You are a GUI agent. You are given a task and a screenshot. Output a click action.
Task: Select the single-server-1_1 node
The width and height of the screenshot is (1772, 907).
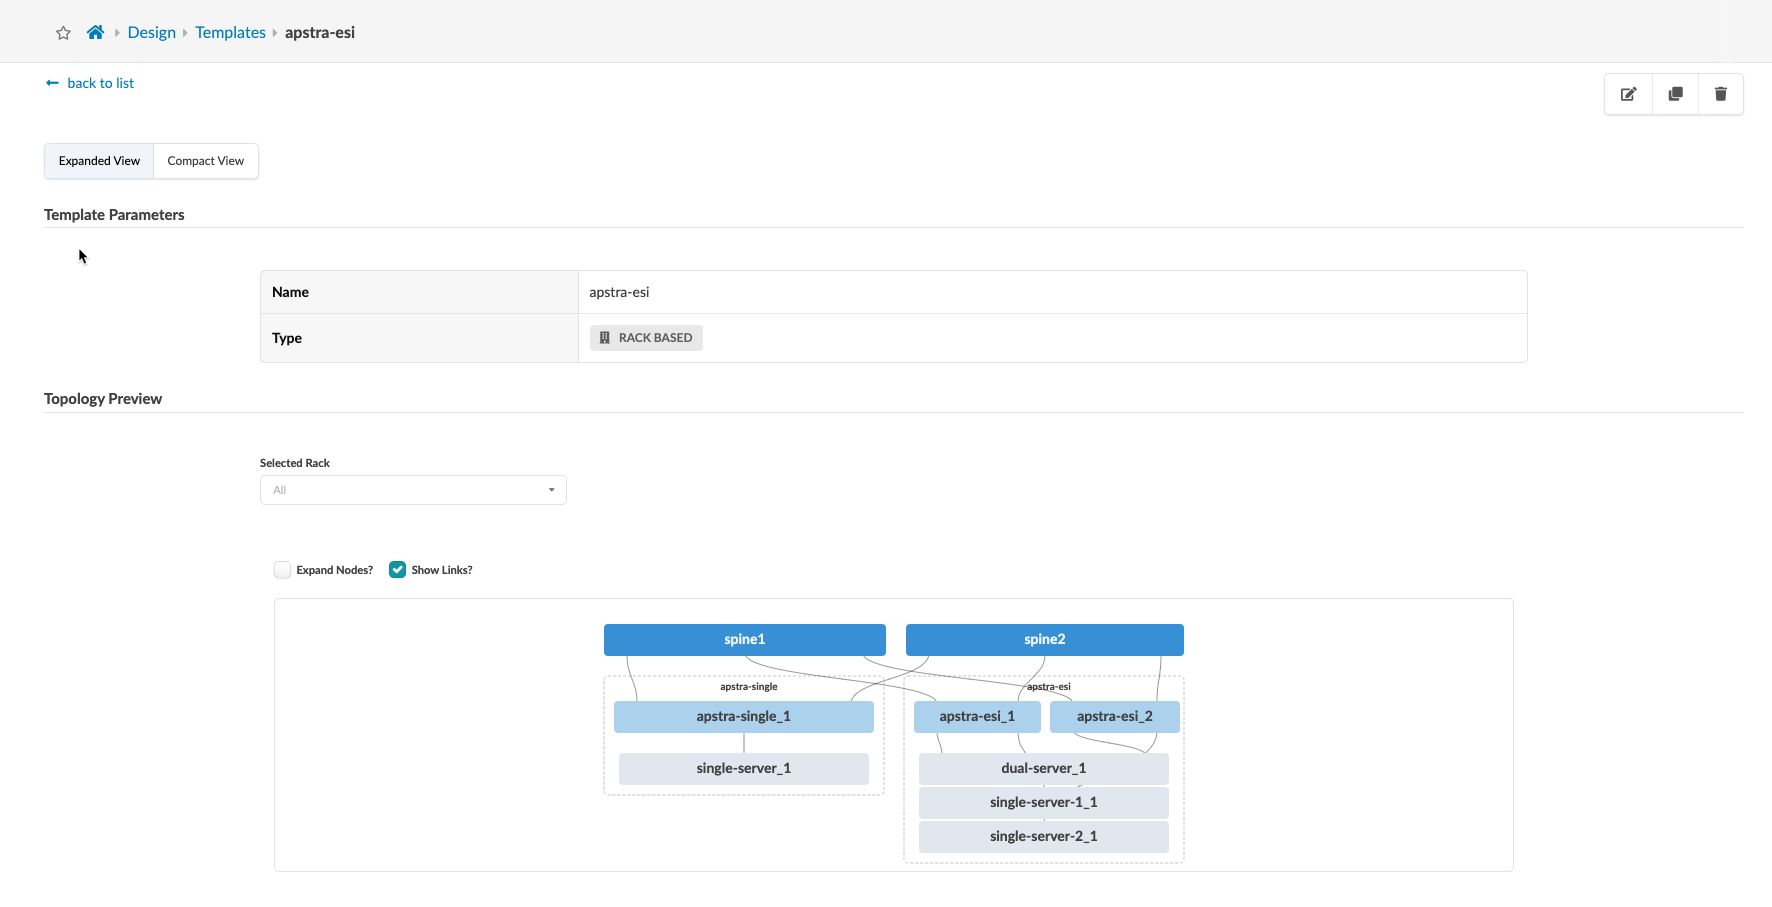point(1044,803)
